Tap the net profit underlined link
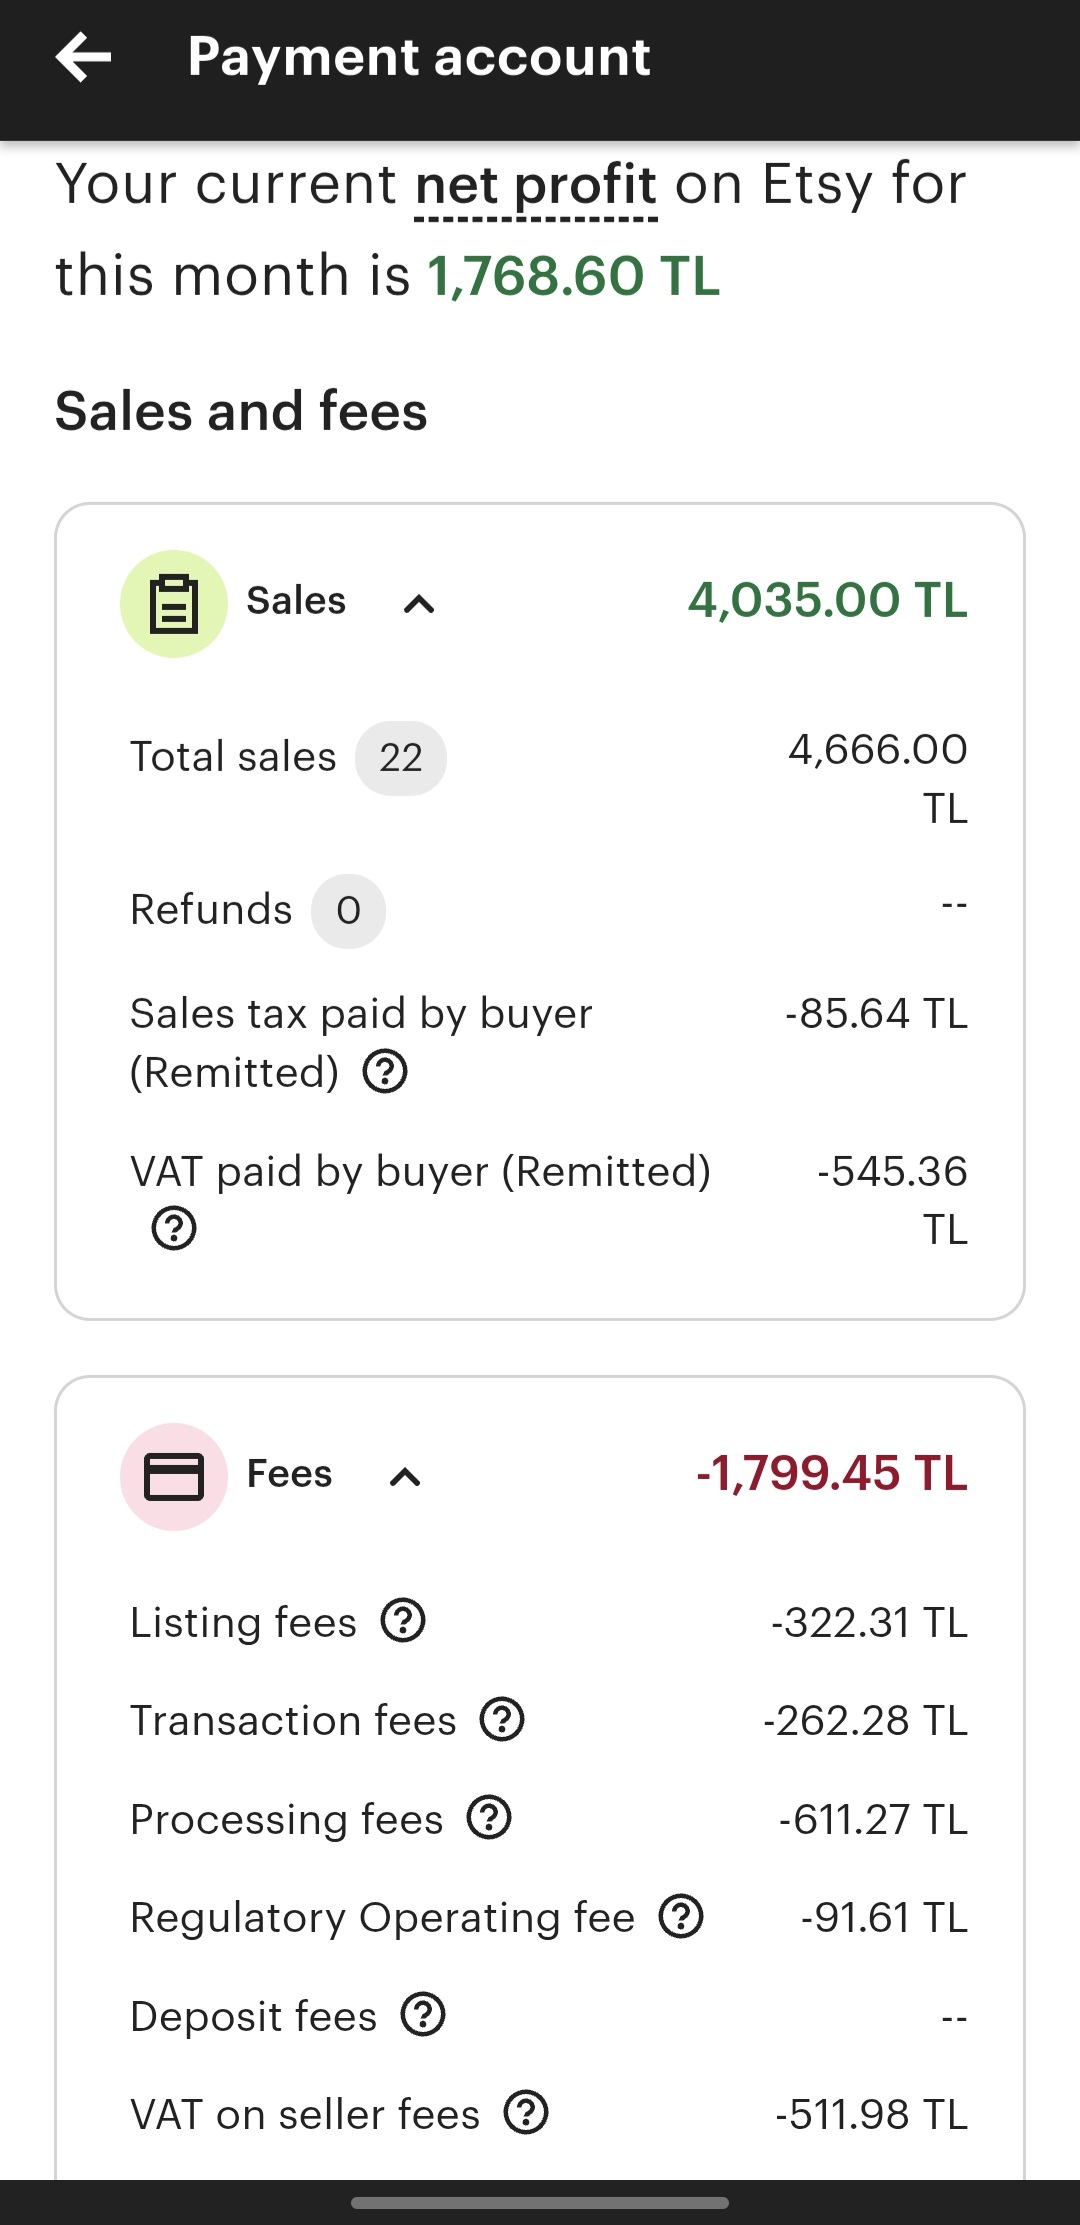The height and width of the screenshot is (2225, 1080). [x=536, y=186]
